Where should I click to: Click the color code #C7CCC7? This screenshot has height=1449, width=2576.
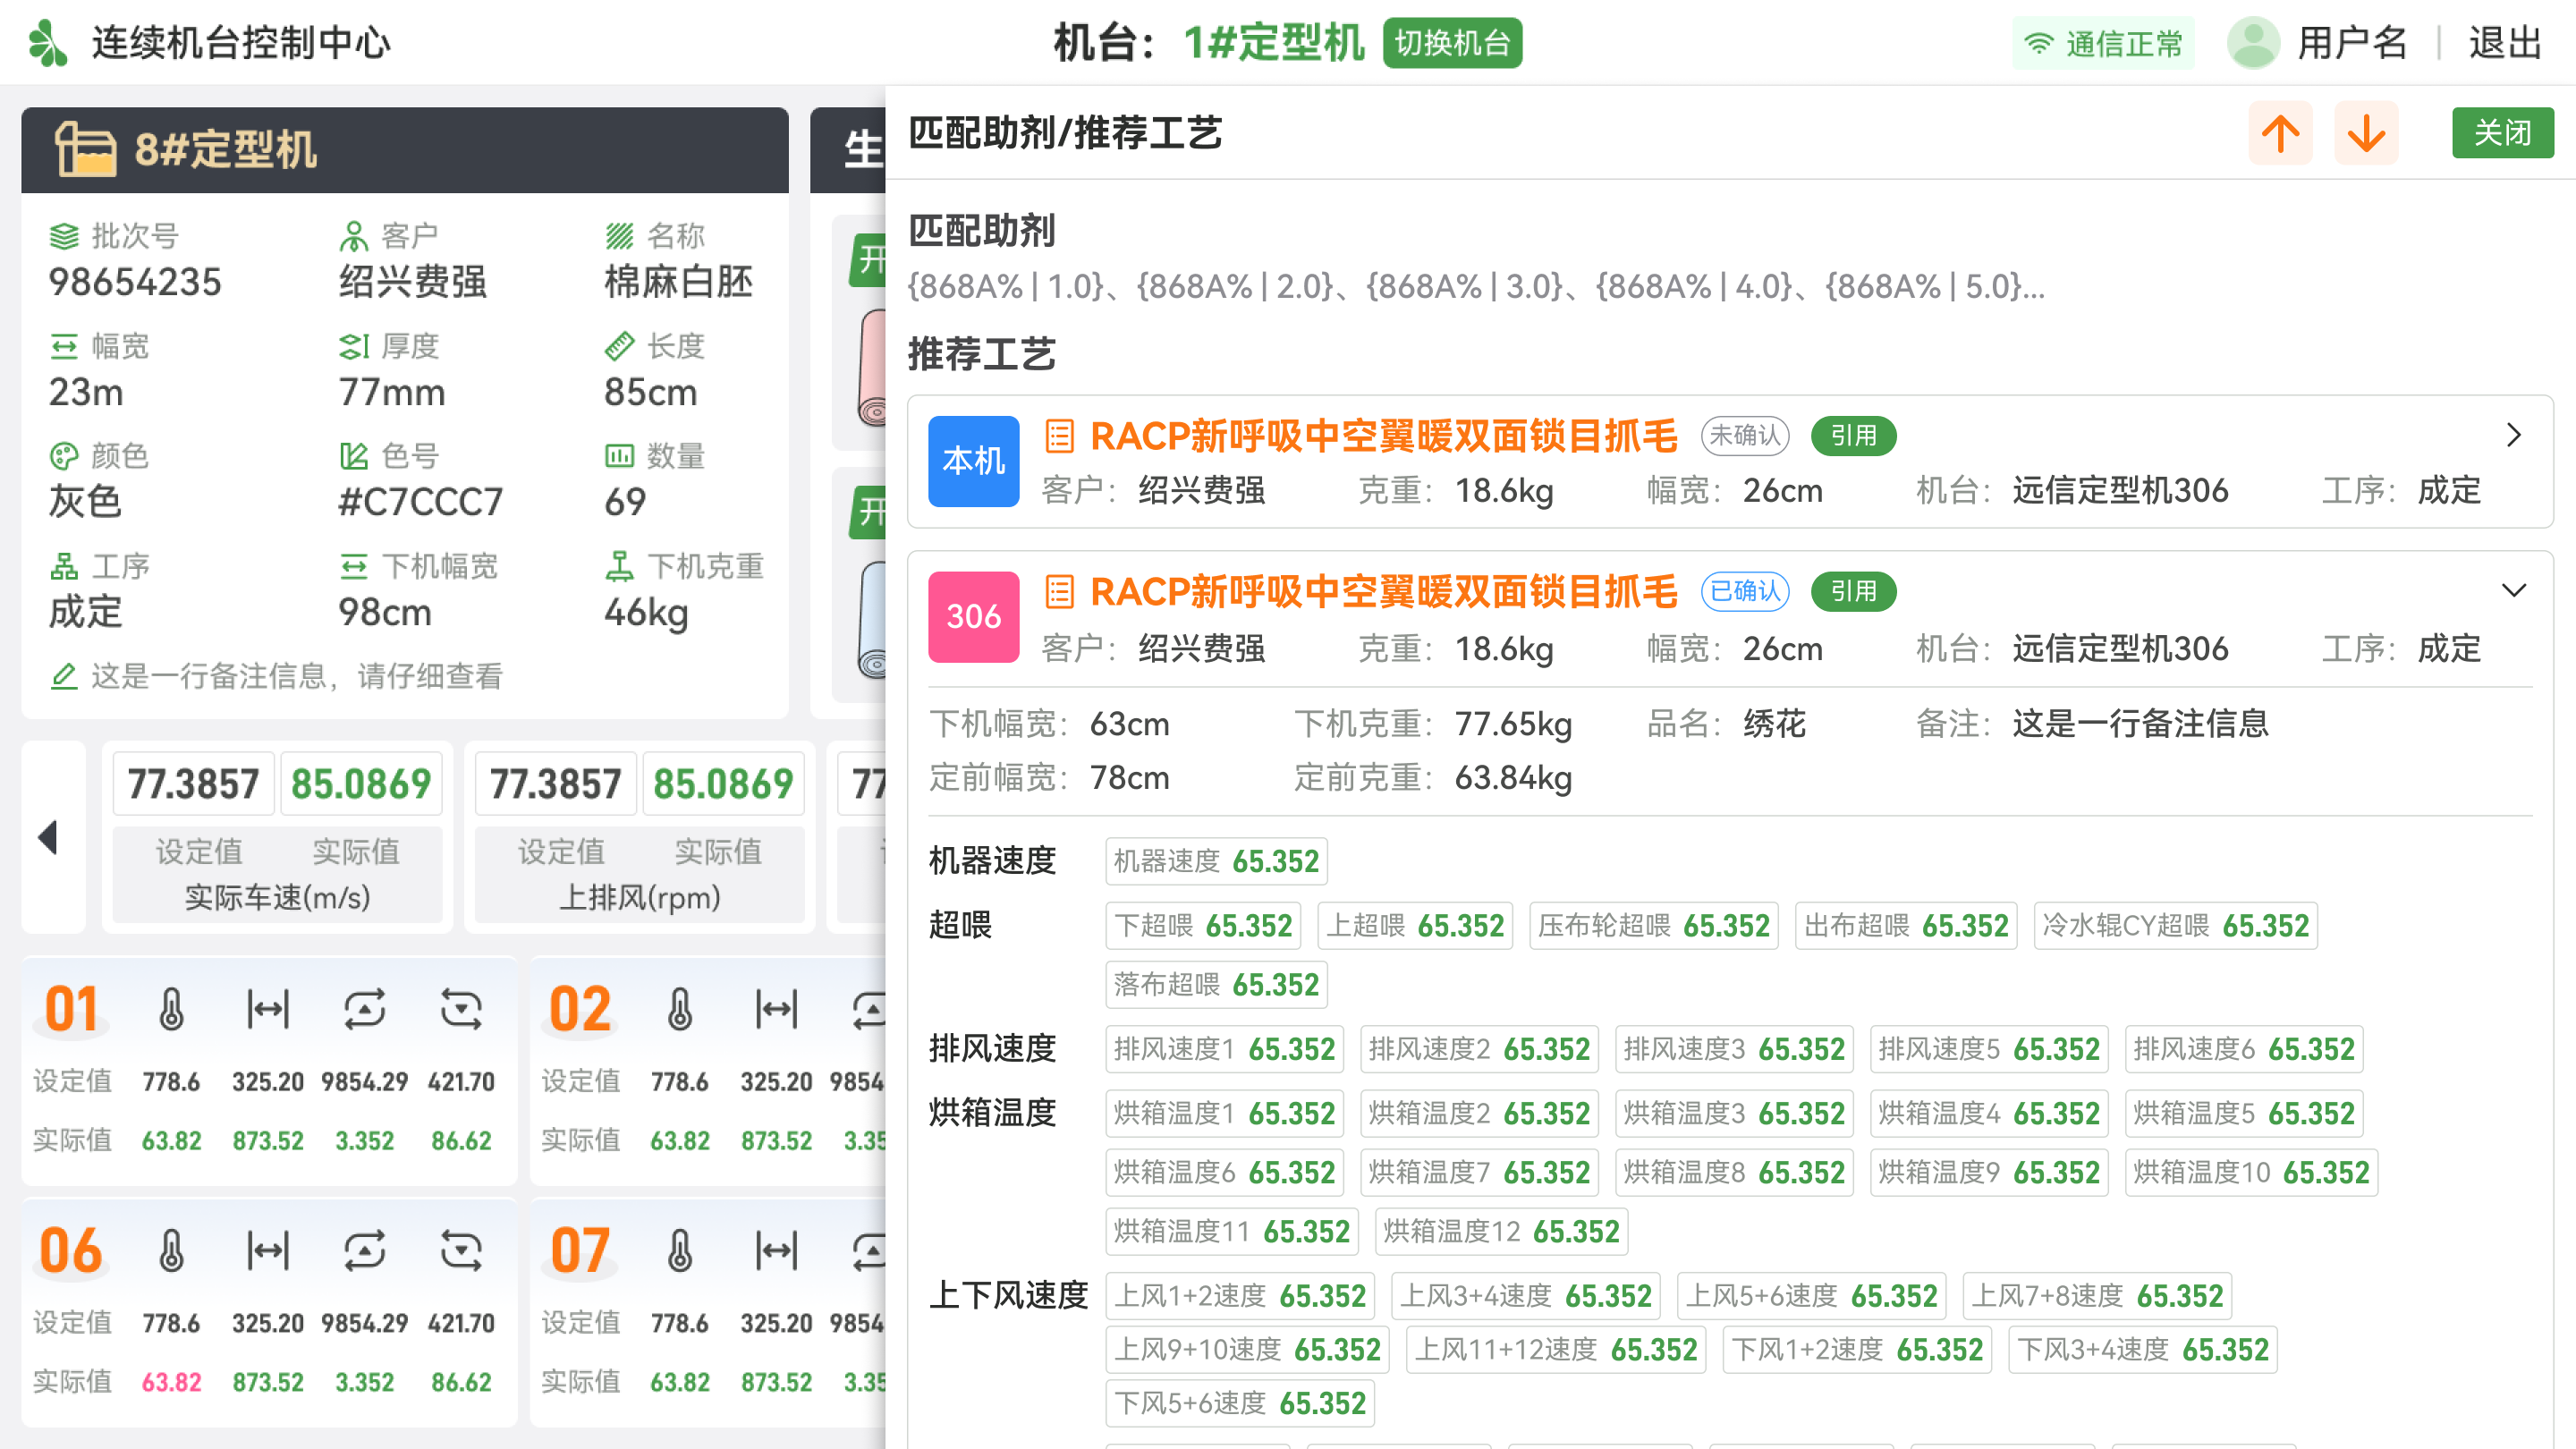[x=420, y=502]
